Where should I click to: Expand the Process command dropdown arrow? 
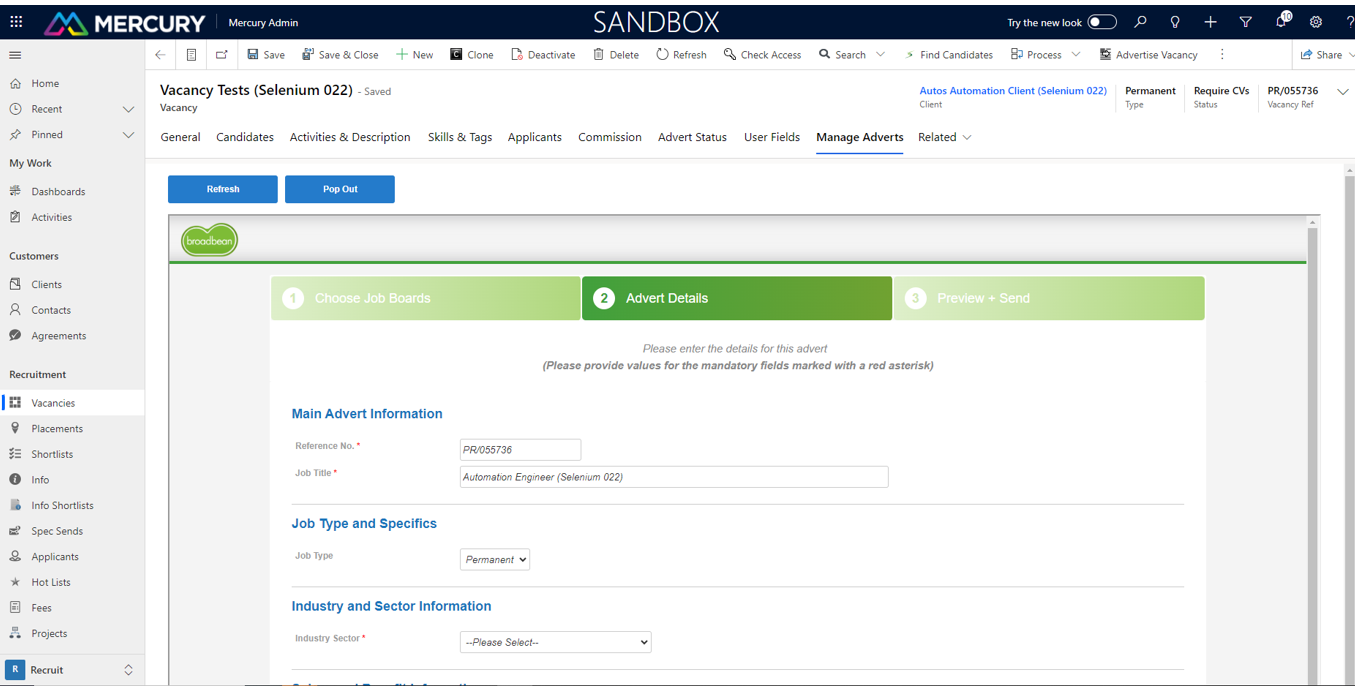[x=1076, y=55]
